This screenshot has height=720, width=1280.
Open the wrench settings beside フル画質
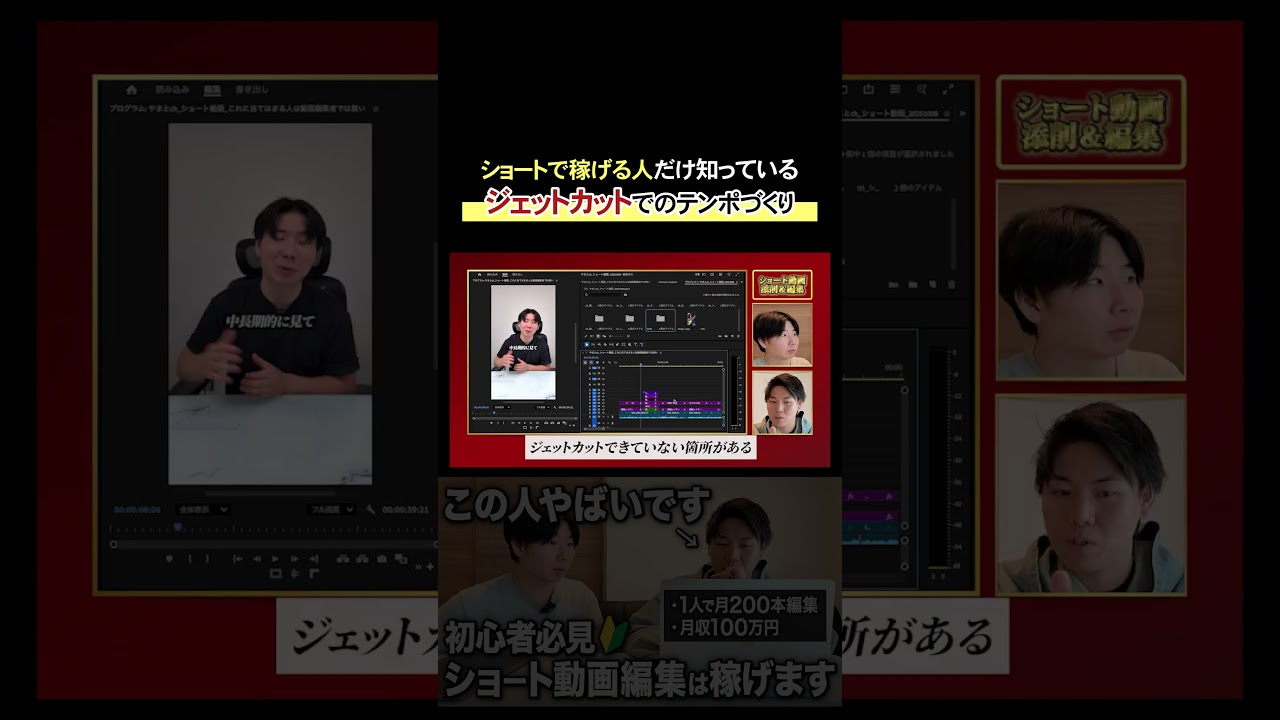pos(370,510)
